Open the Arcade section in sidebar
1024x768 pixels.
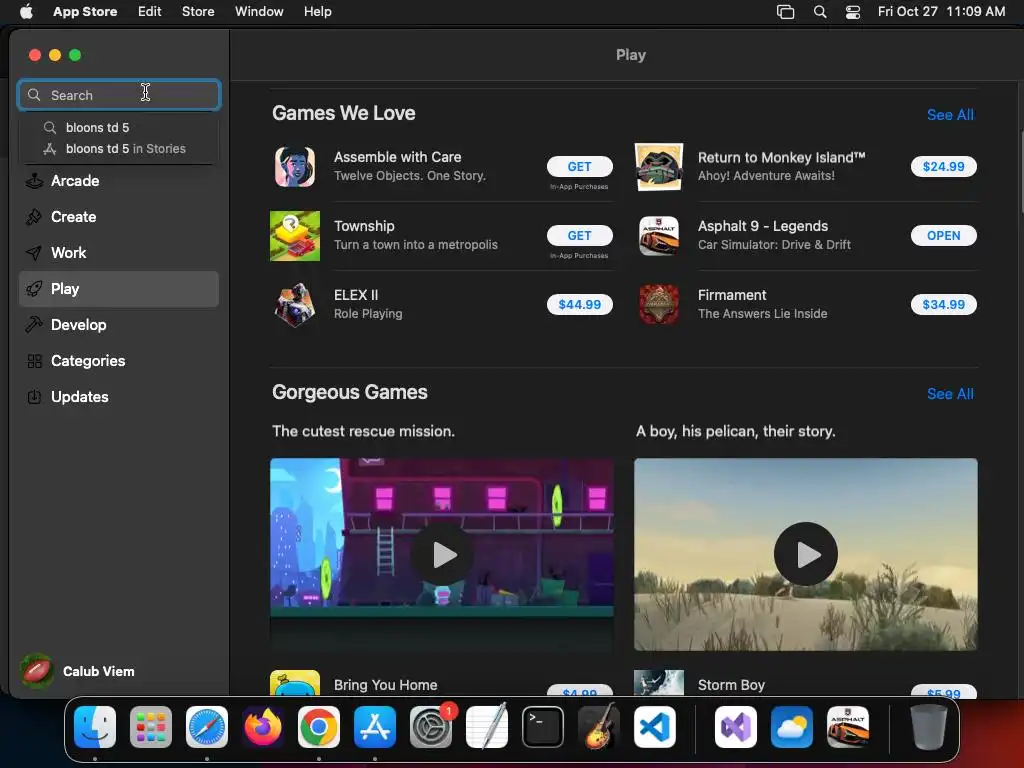tap(118, 181)
